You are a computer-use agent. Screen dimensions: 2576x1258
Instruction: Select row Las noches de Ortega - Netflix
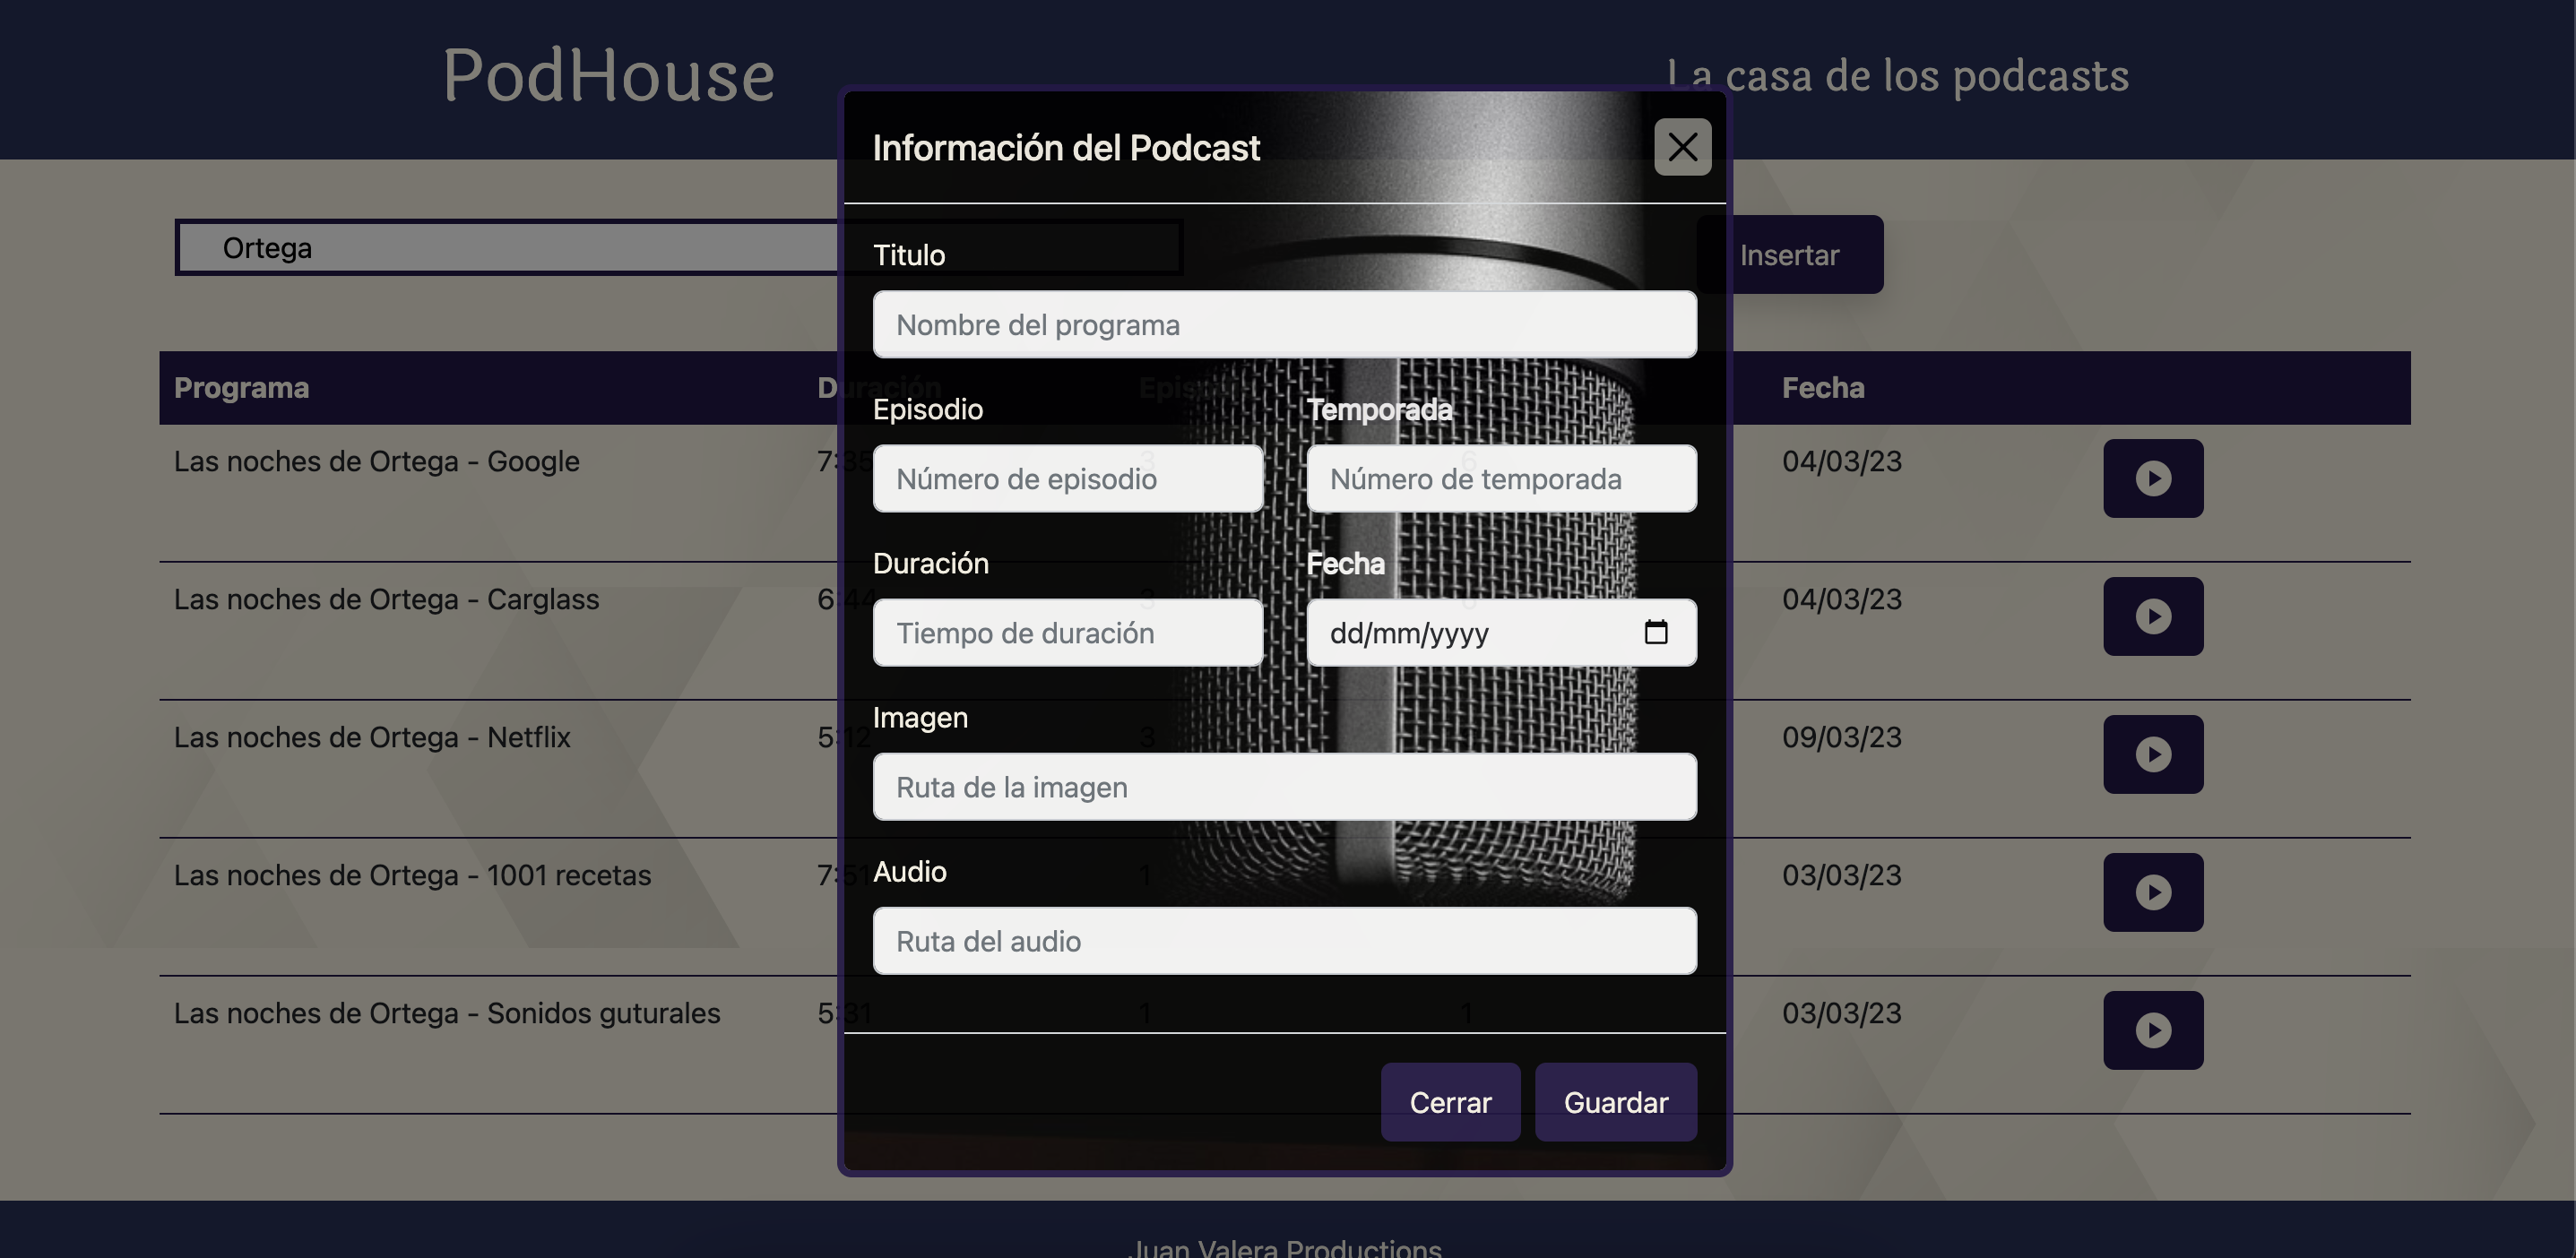pyautogui.click(x=1284, y=768)
